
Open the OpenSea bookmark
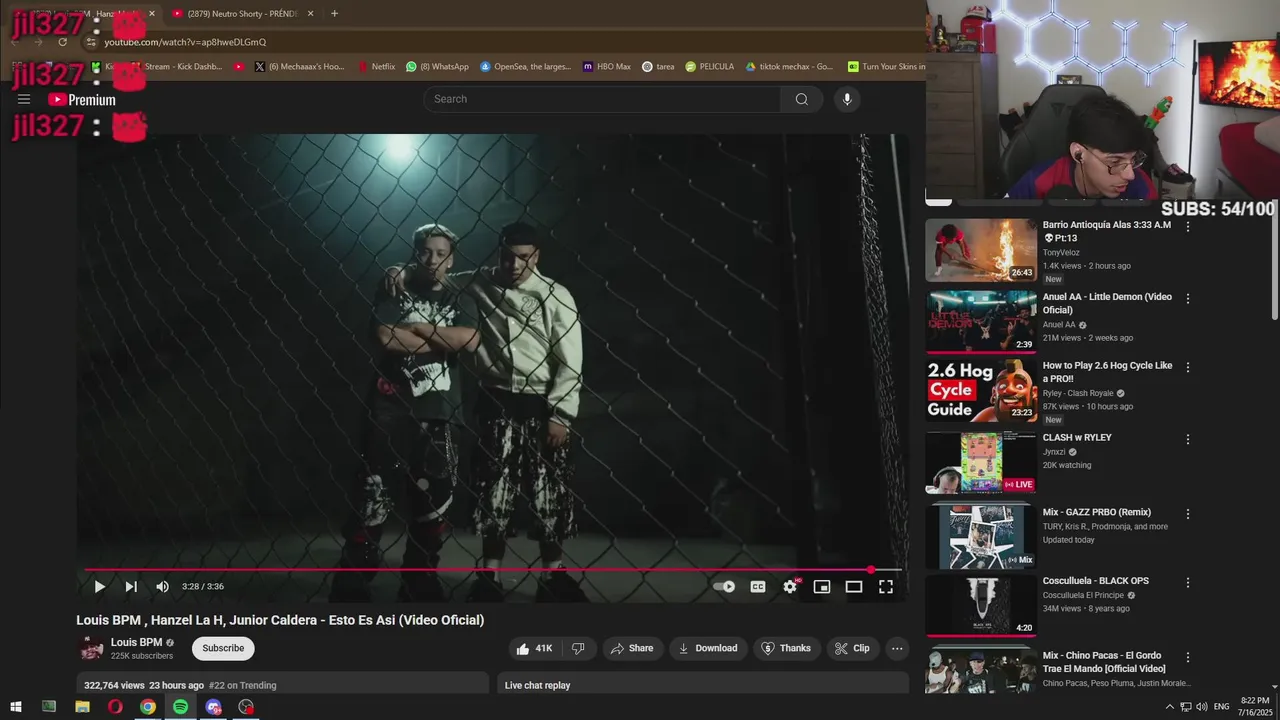coord(525,67)
